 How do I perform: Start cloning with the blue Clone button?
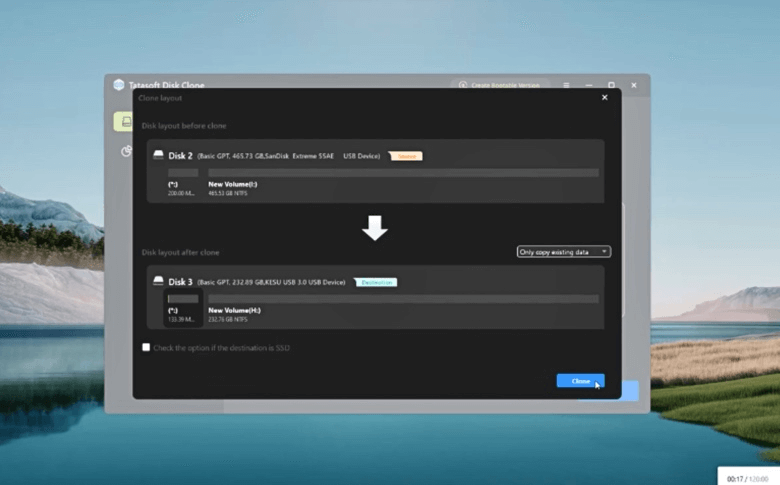coord(581,381)
